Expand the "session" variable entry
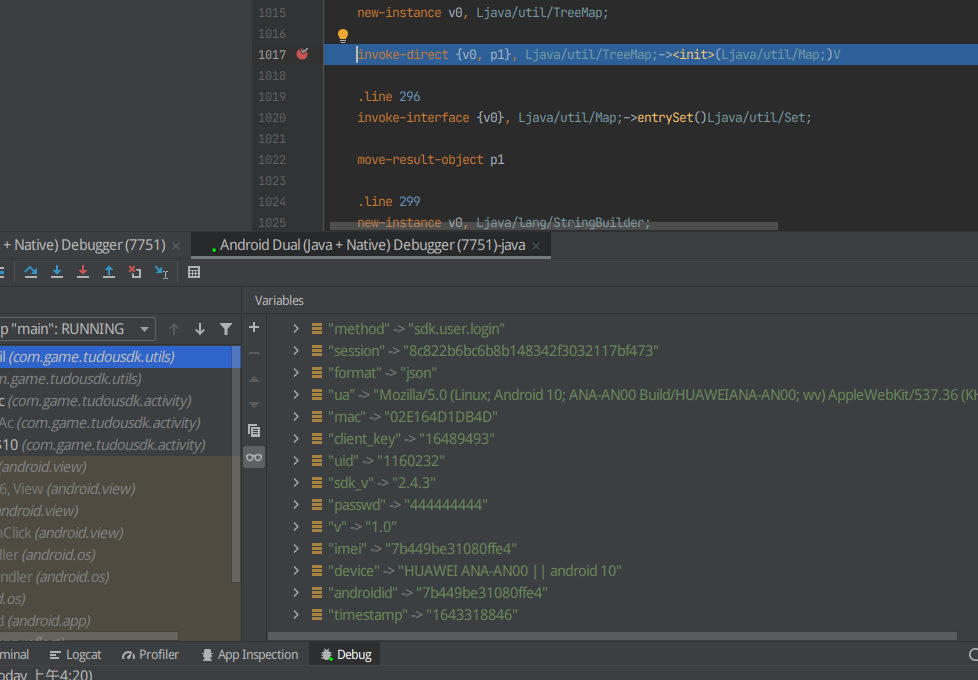The width and height of the screenshot is (978, 680). click(296, 351)
